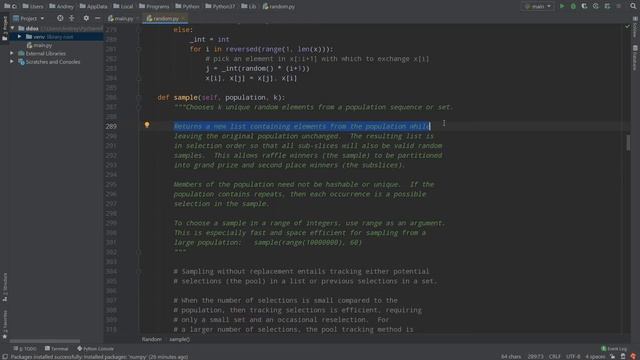Open the Structure tool window on left strip
The image size is (640, 360).
[x=5, y=288]
